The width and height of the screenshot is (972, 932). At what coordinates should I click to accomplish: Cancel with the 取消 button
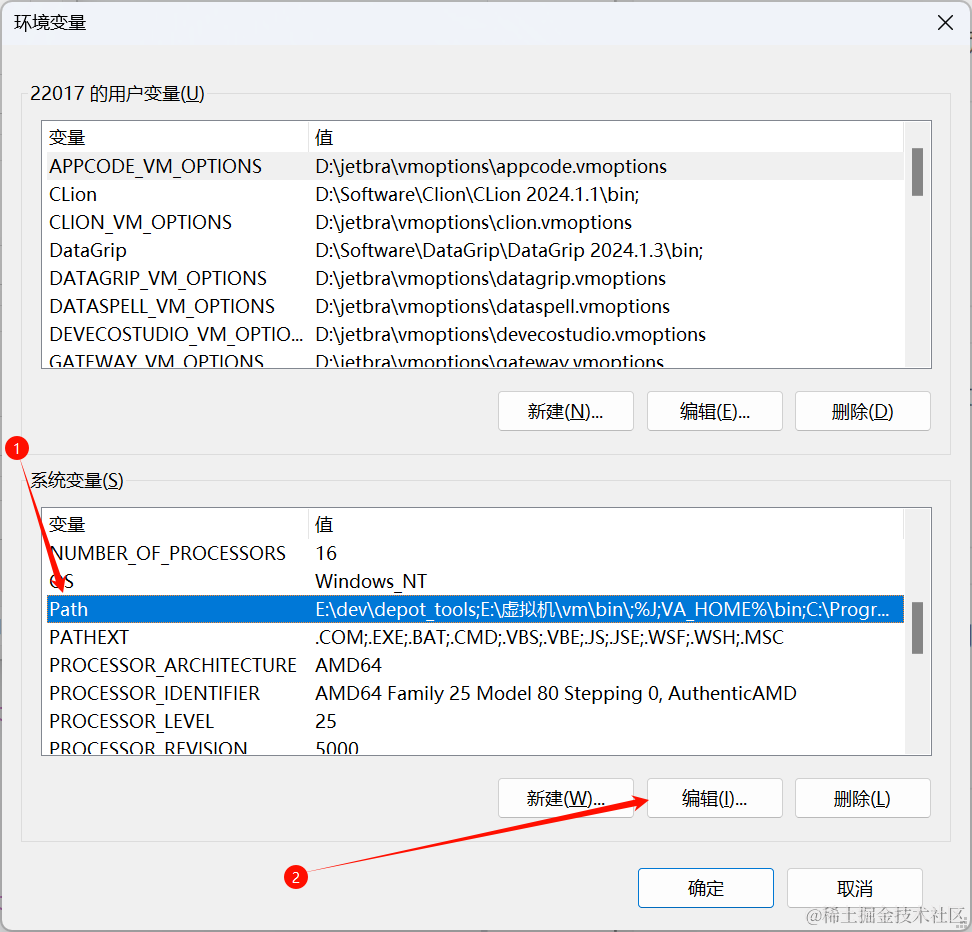point(854,888)
